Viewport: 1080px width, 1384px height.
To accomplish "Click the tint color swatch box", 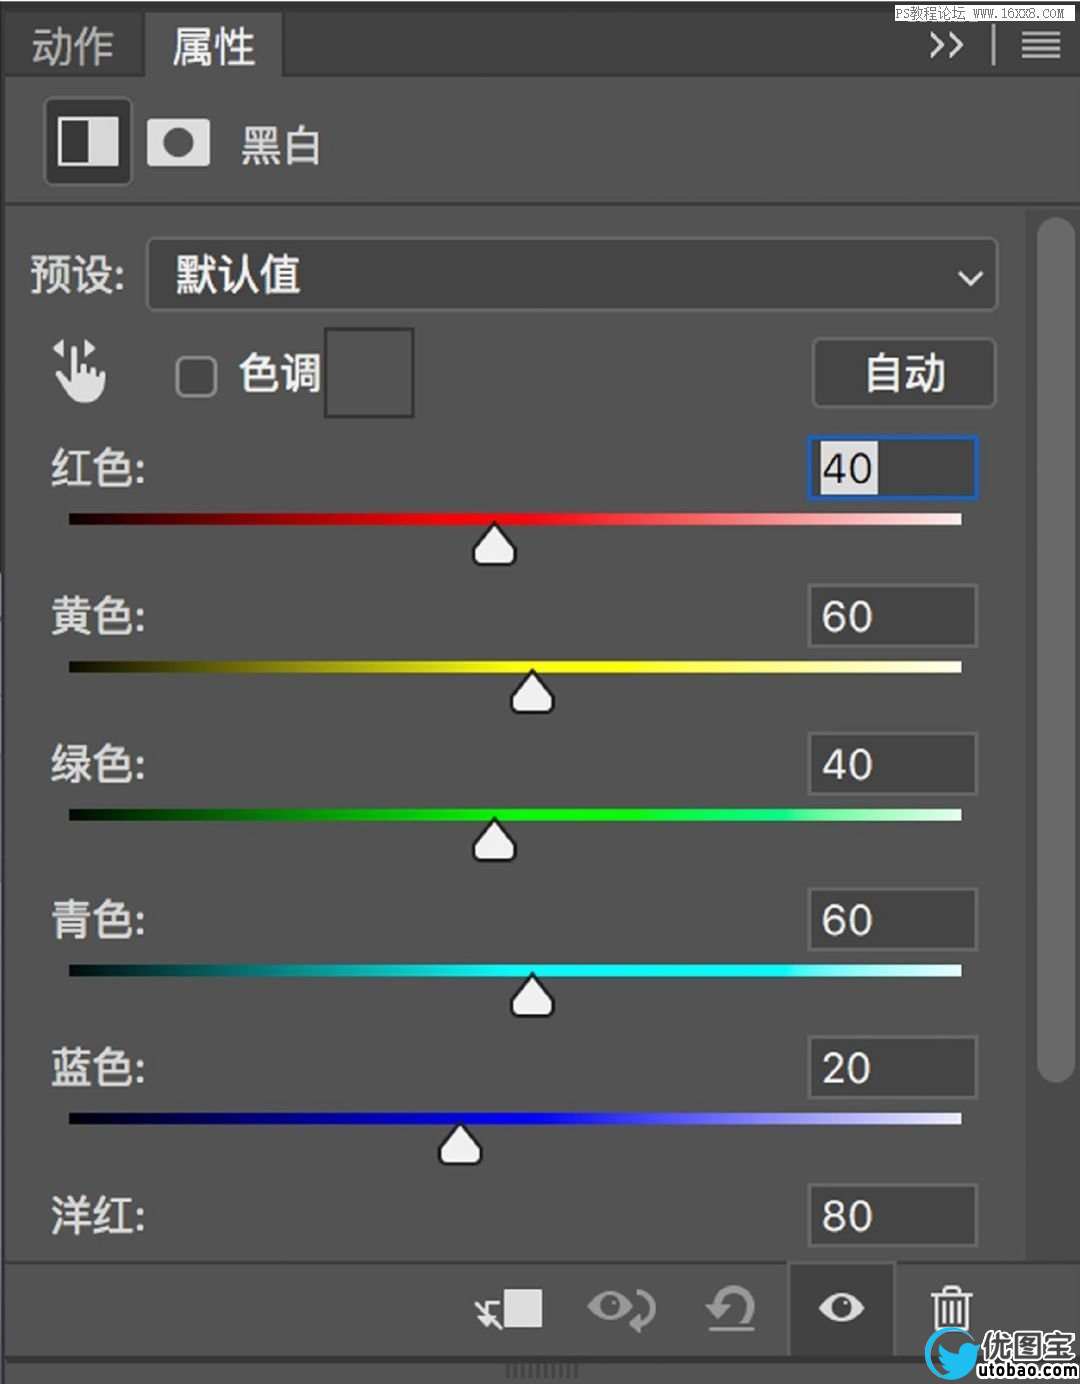I will 369,372.
